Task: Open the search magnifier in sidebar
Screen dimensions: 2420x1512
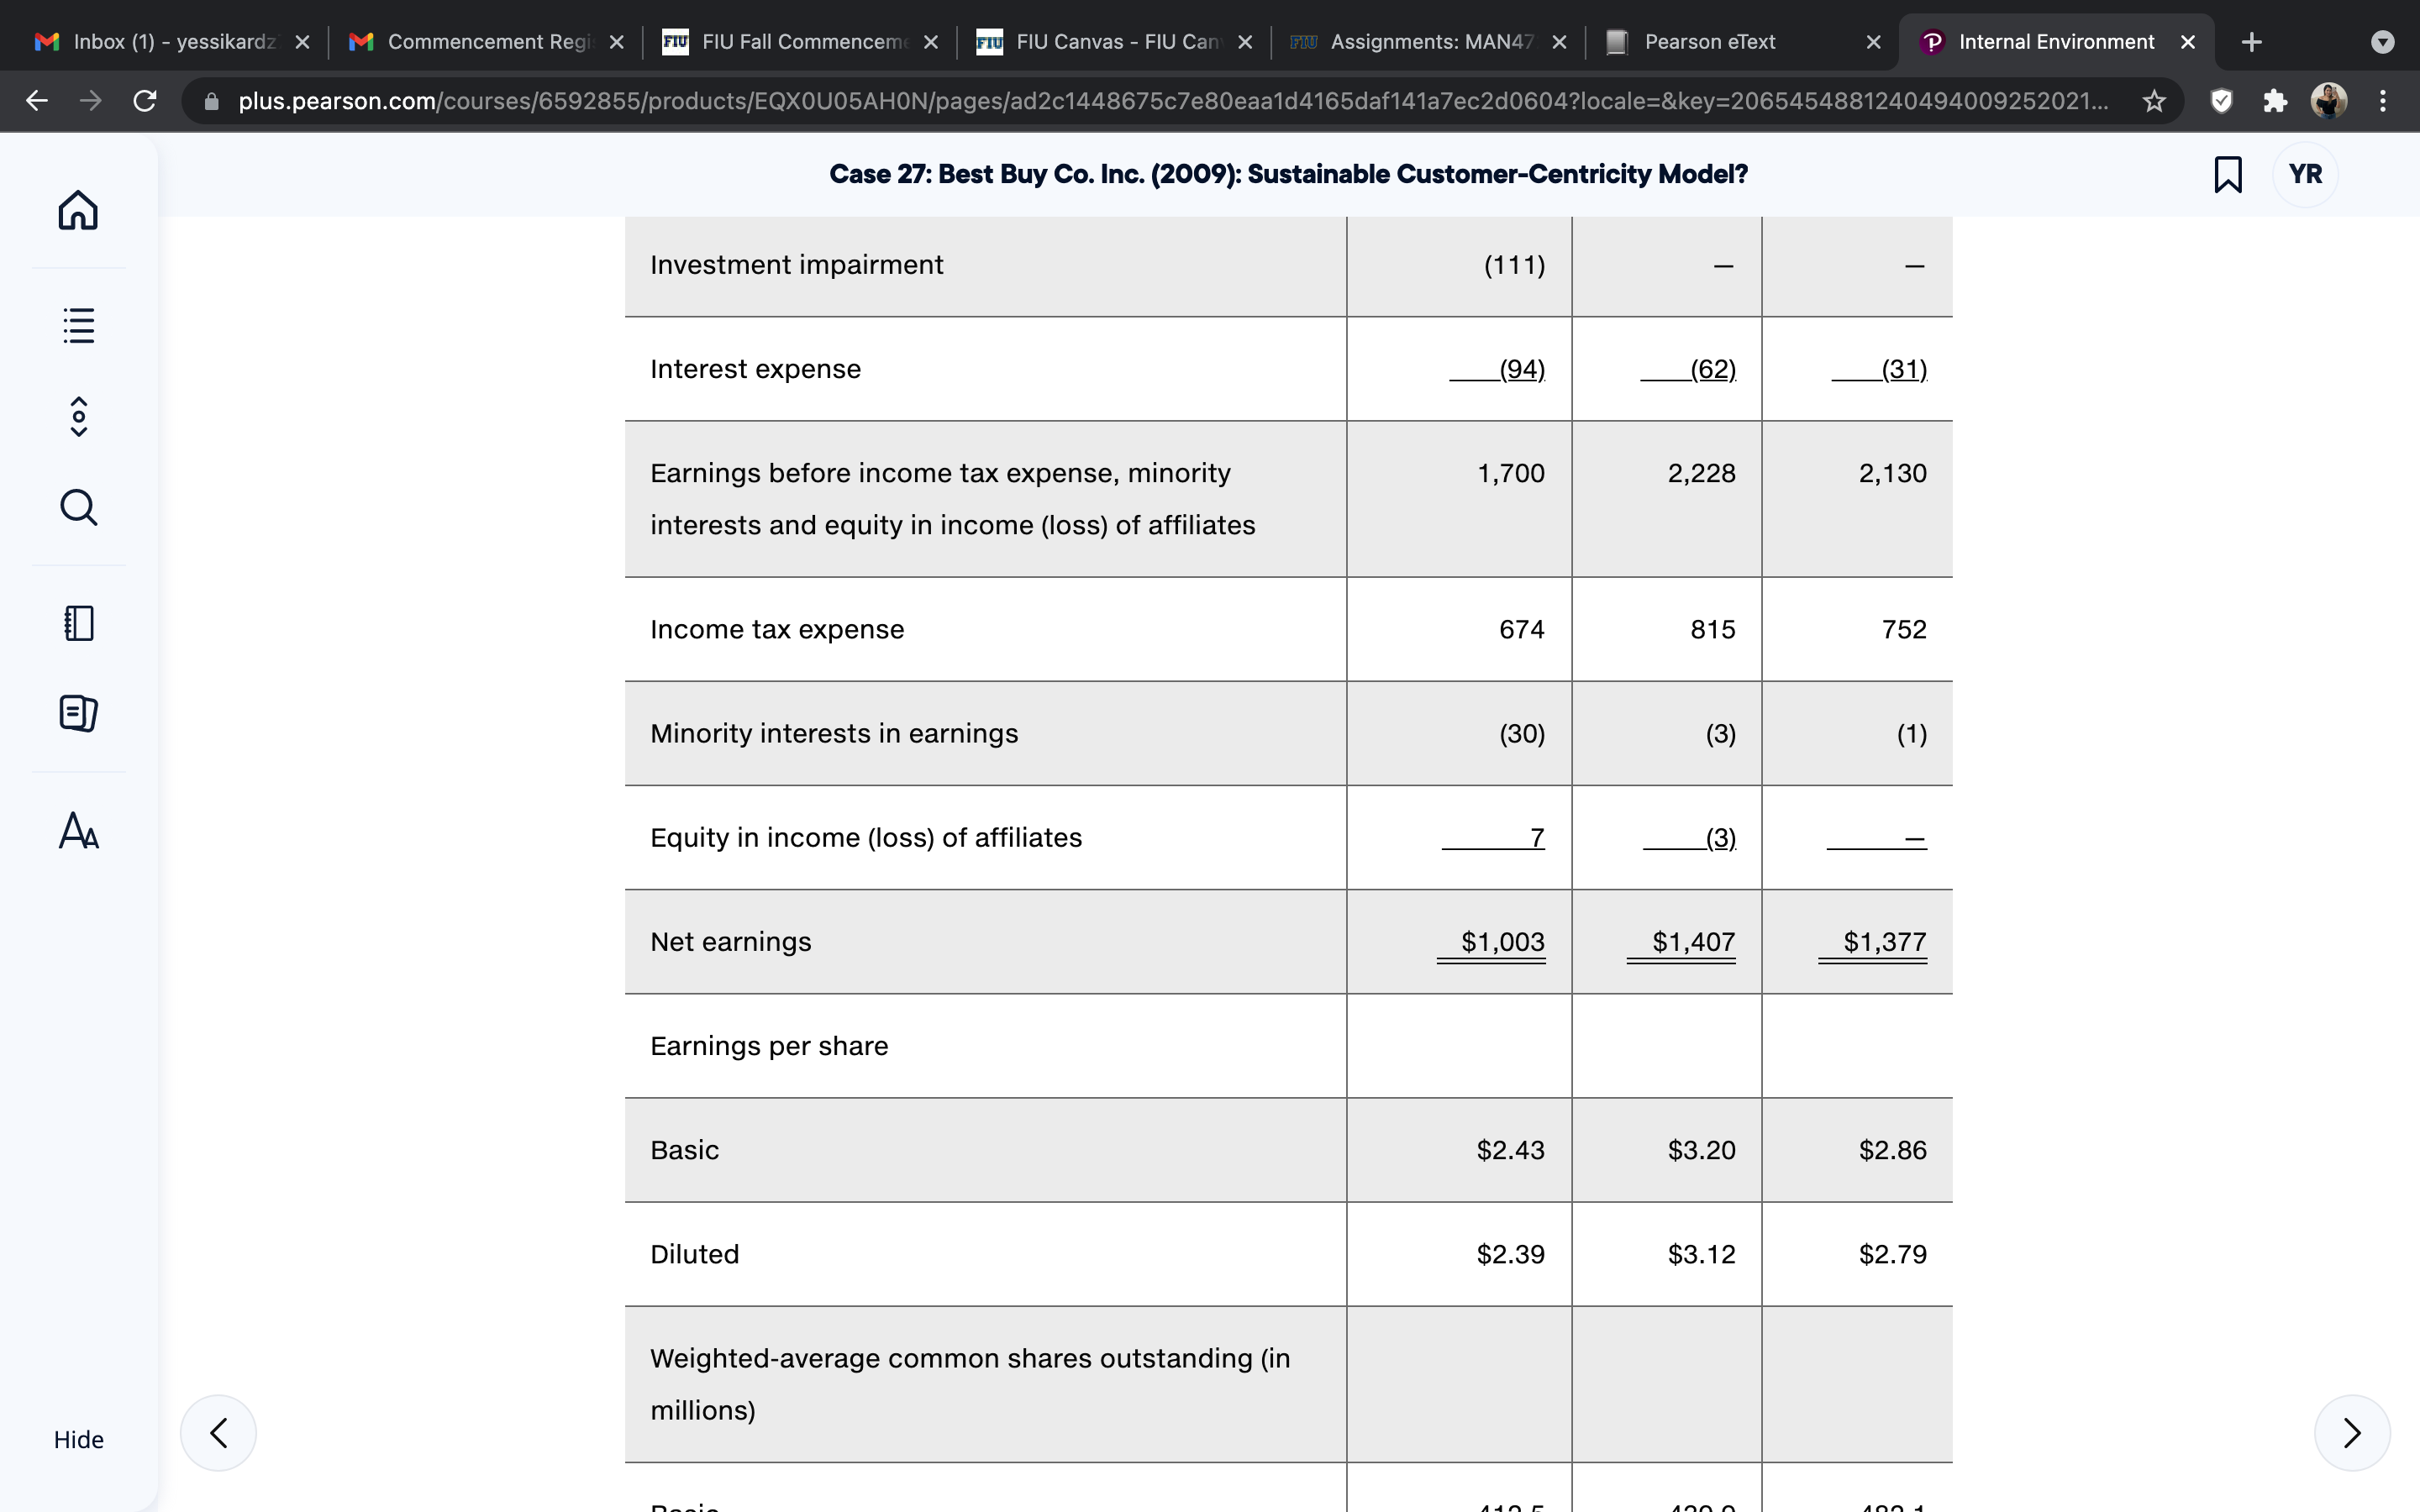Action: pyautogui.click(x=79, y=507)
